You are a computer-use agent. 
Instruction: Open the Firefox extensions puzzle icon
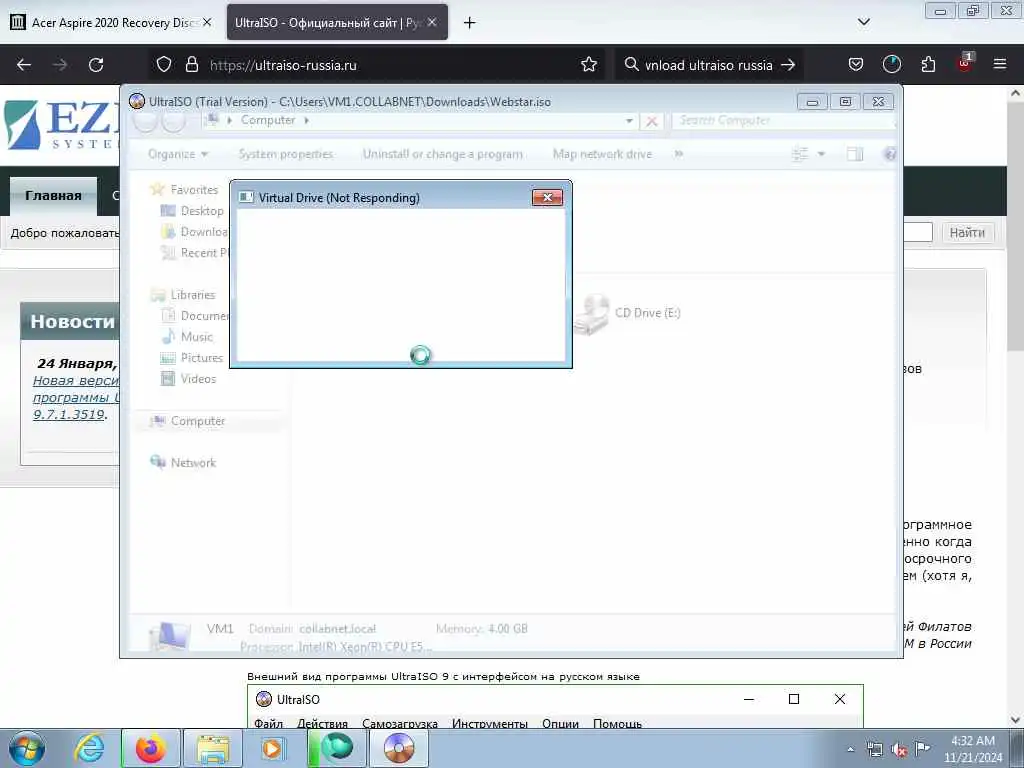(x=928, y=65)
